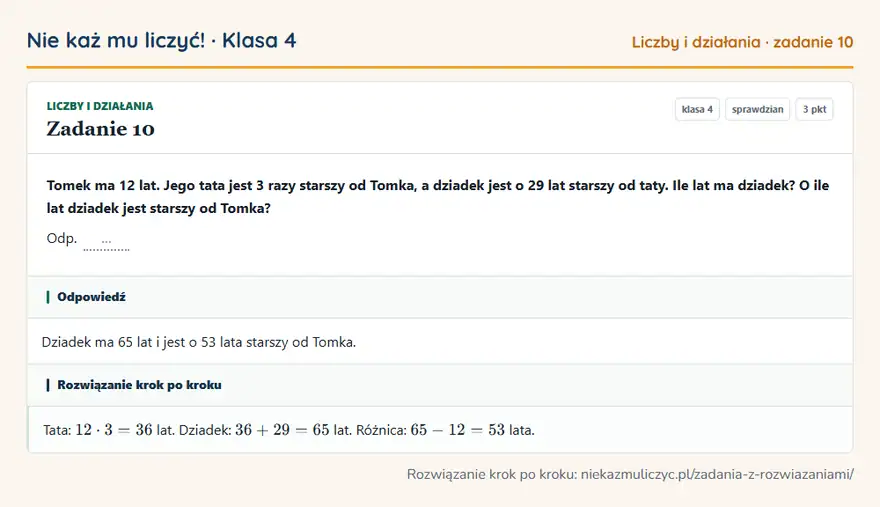Click the bold problem text about Tomek

tap(438, 197)
